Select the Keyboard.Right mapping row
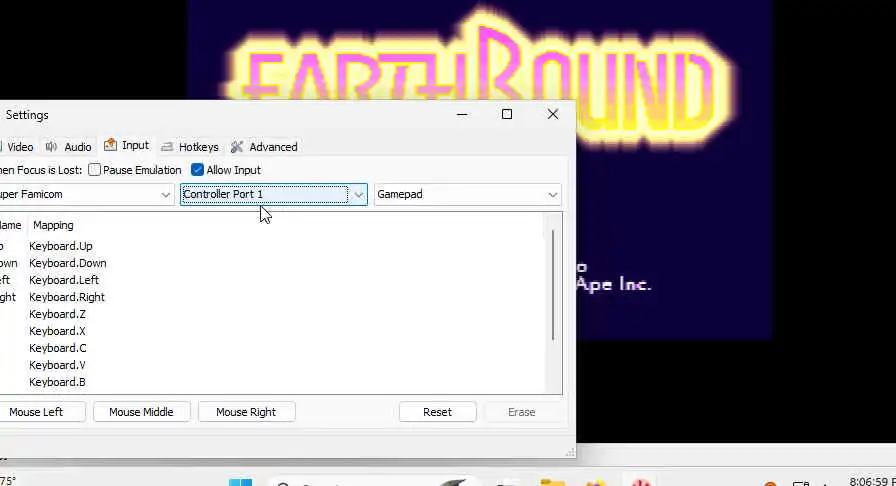 point(271,297)
